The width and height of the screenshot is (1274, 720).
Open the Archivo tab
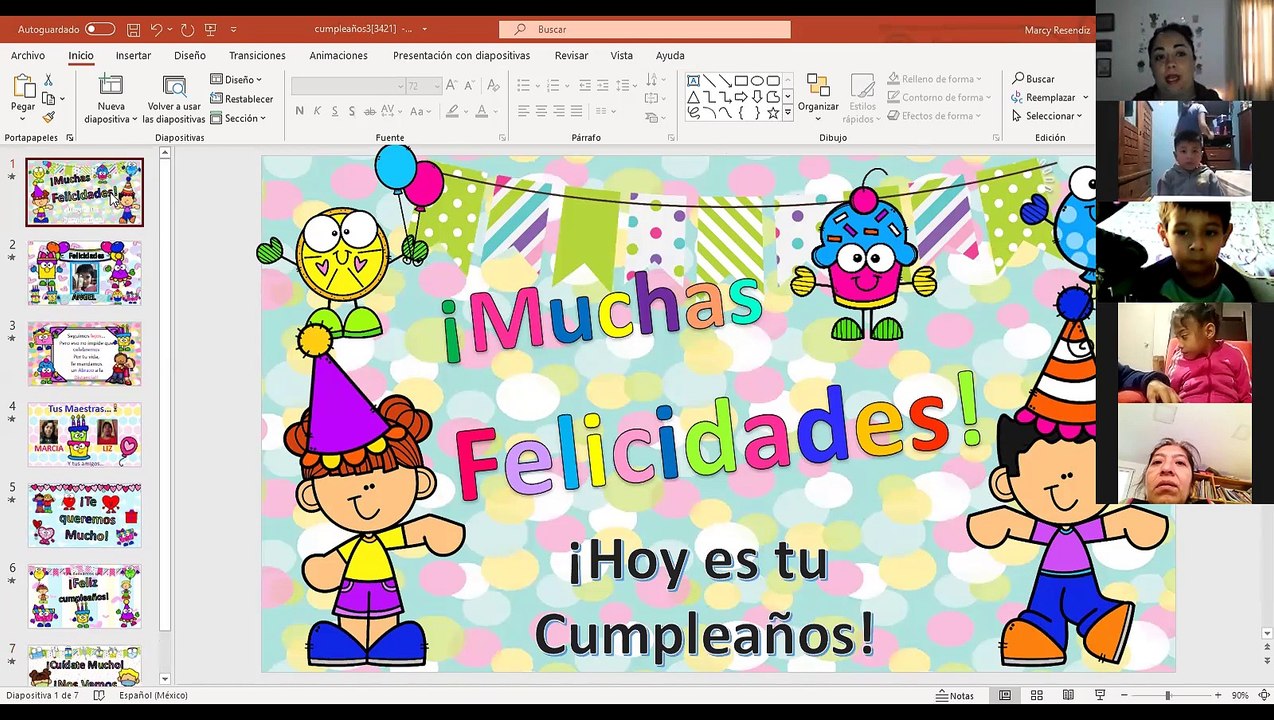click(28, 56)
